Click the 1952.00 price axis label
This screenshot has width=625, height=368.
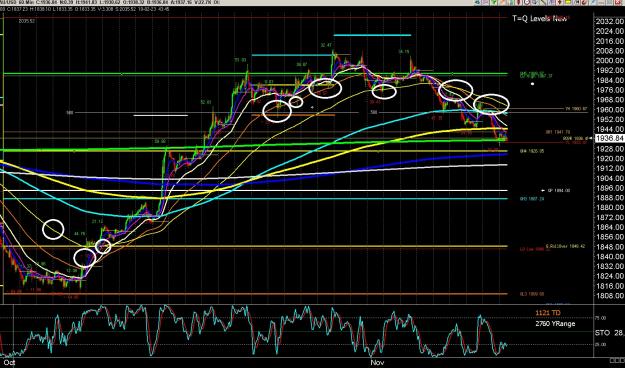609,119
